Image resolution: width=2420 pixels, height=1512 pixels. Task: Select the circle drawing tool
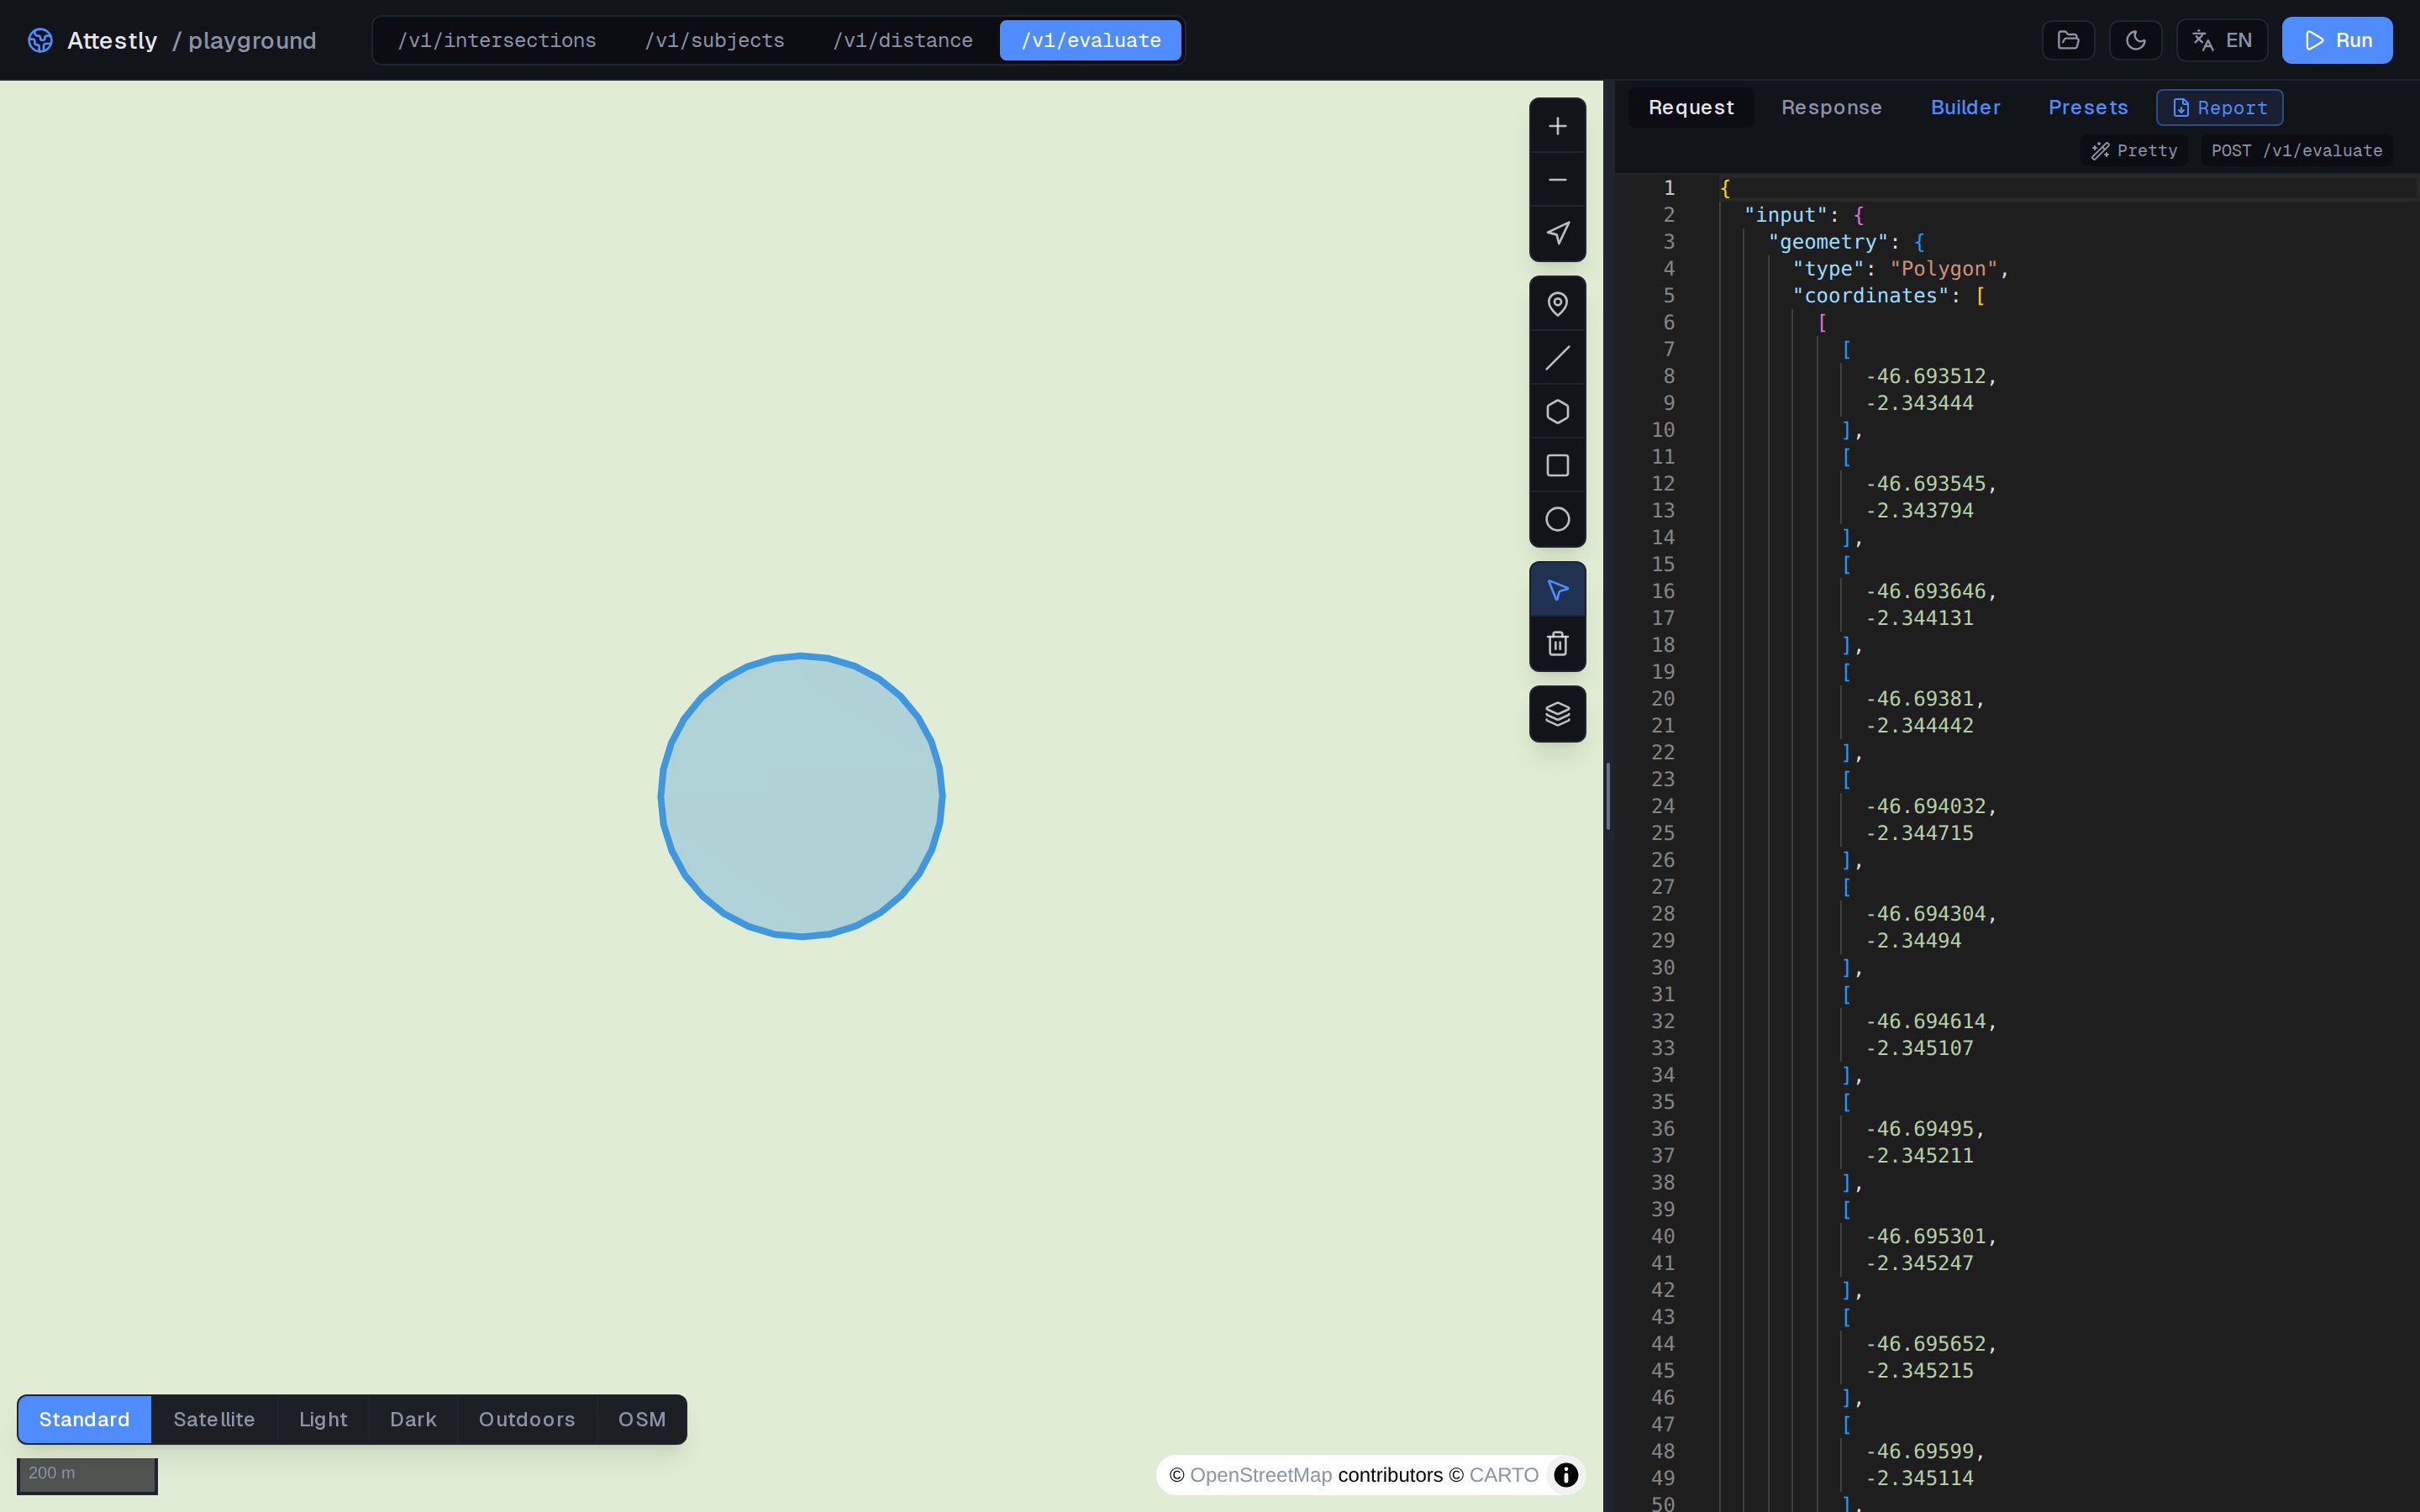click(1557, 519)
